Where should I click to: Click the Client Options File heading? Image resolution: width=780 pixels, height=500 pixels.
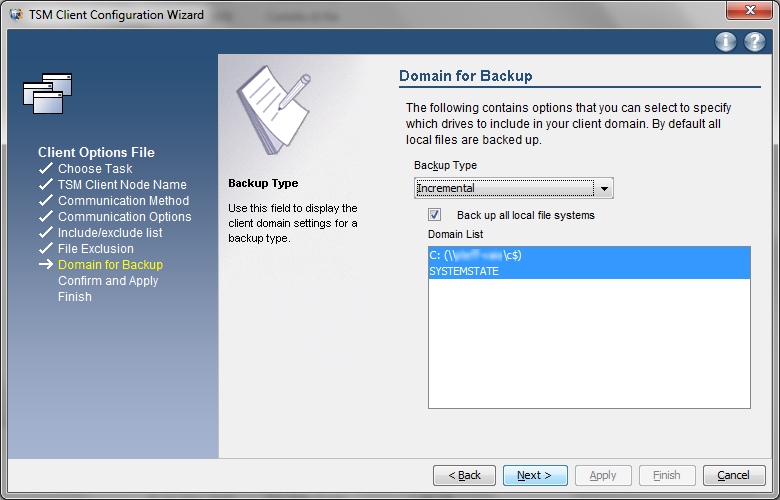[x=97, y=152]
